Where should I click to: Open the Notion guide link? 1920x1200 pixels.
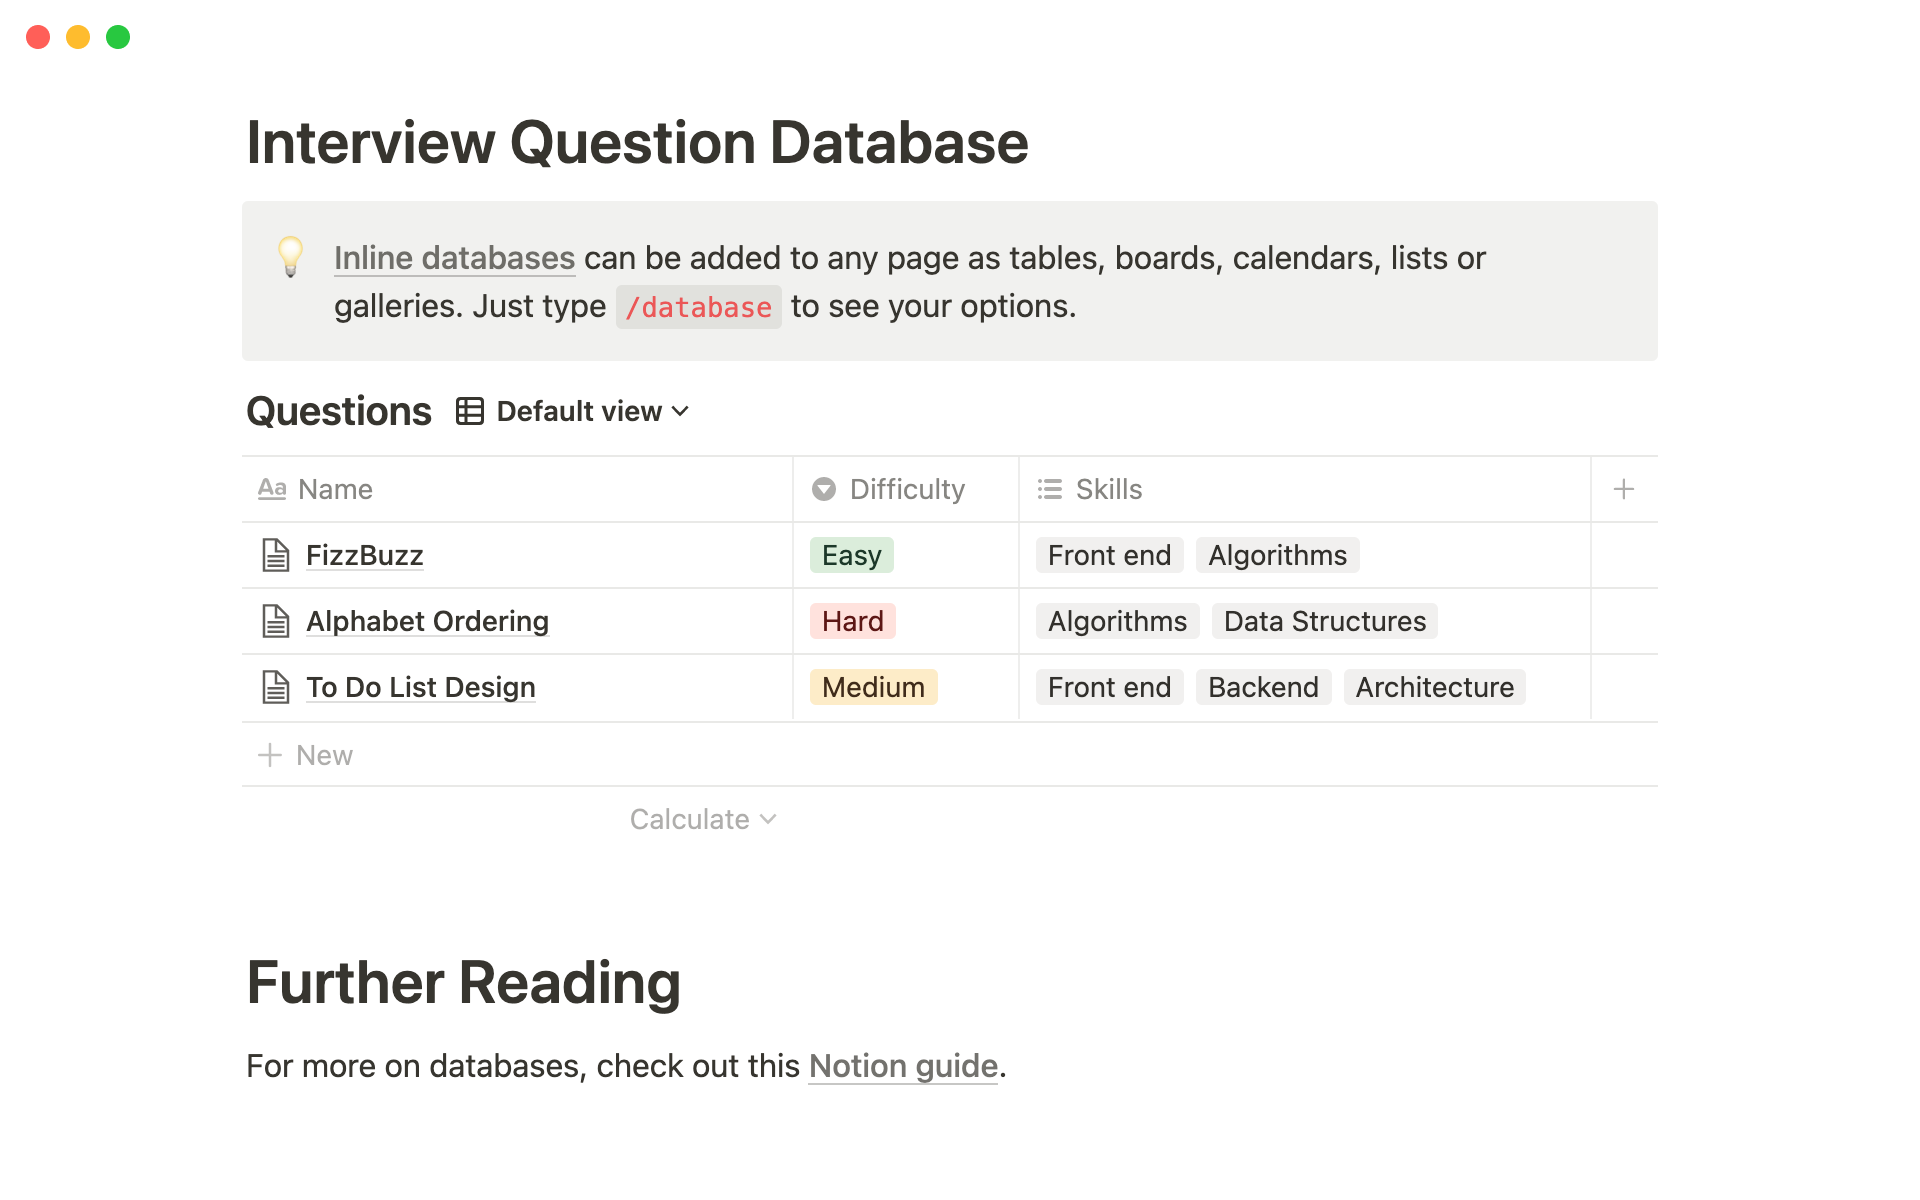[x=902, y=1065]
